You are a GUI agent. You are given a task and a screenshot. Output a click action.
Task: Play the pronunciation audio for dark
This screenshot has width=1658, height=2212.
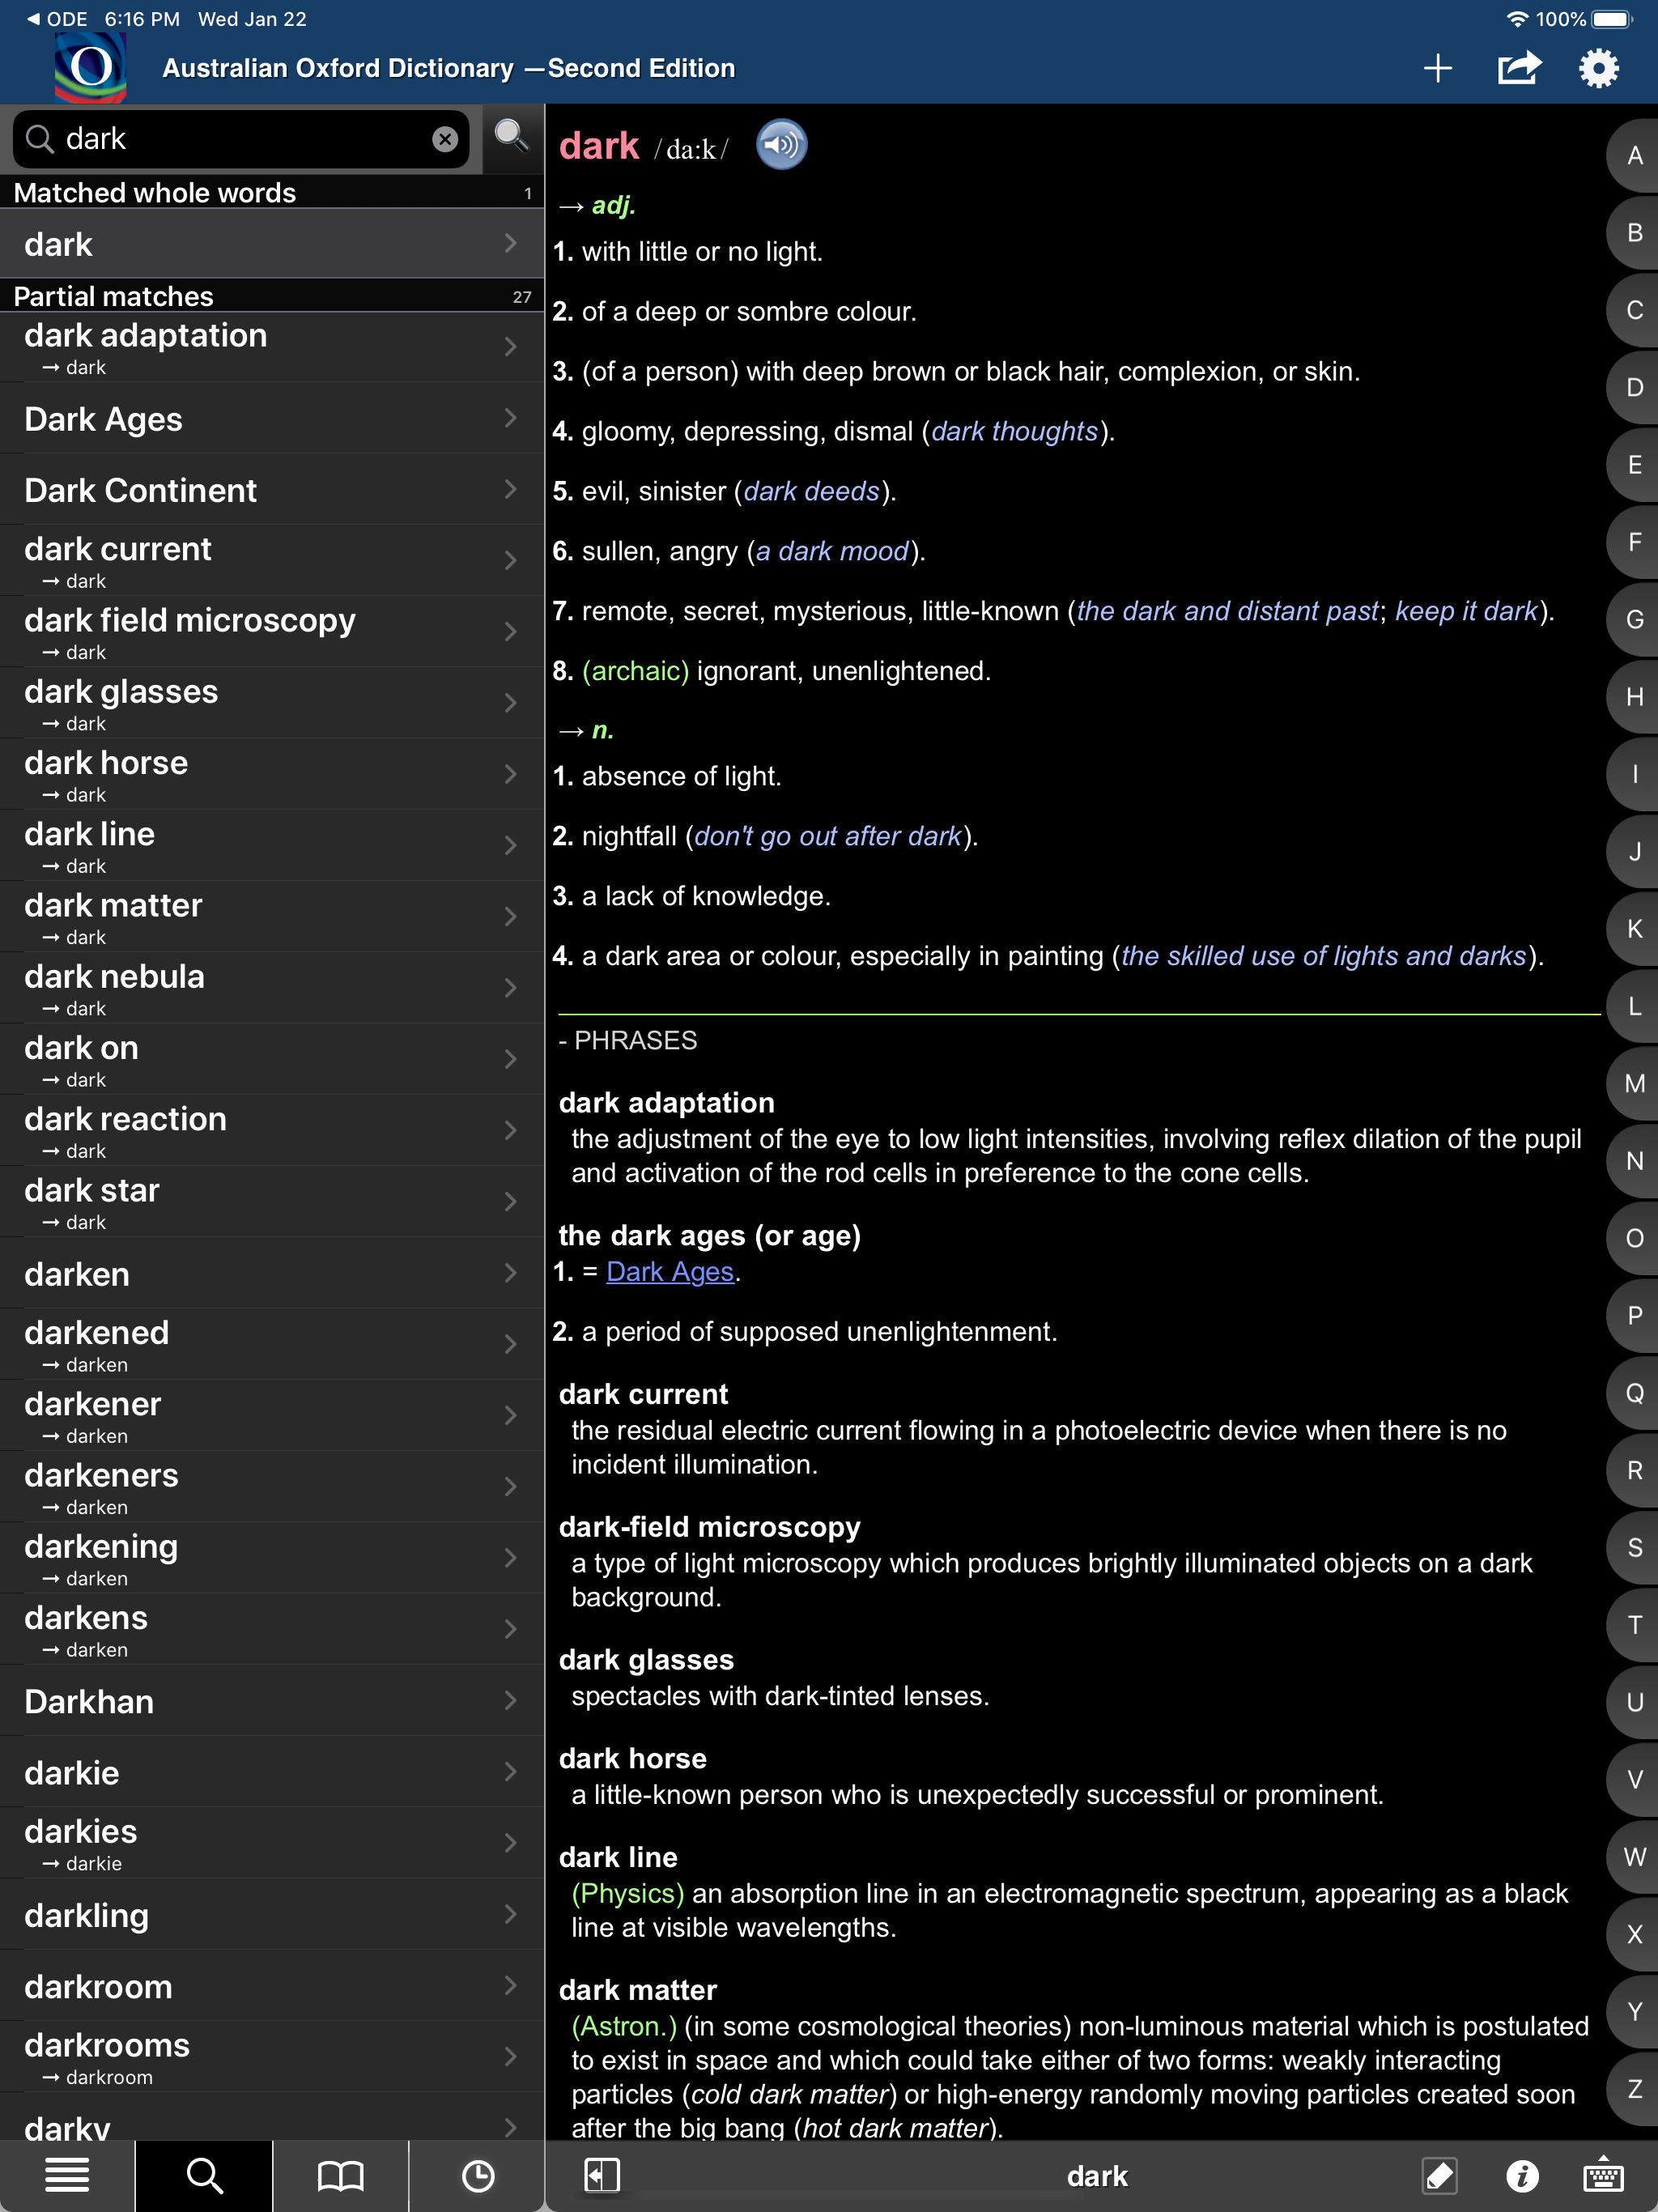pos(781,145)
